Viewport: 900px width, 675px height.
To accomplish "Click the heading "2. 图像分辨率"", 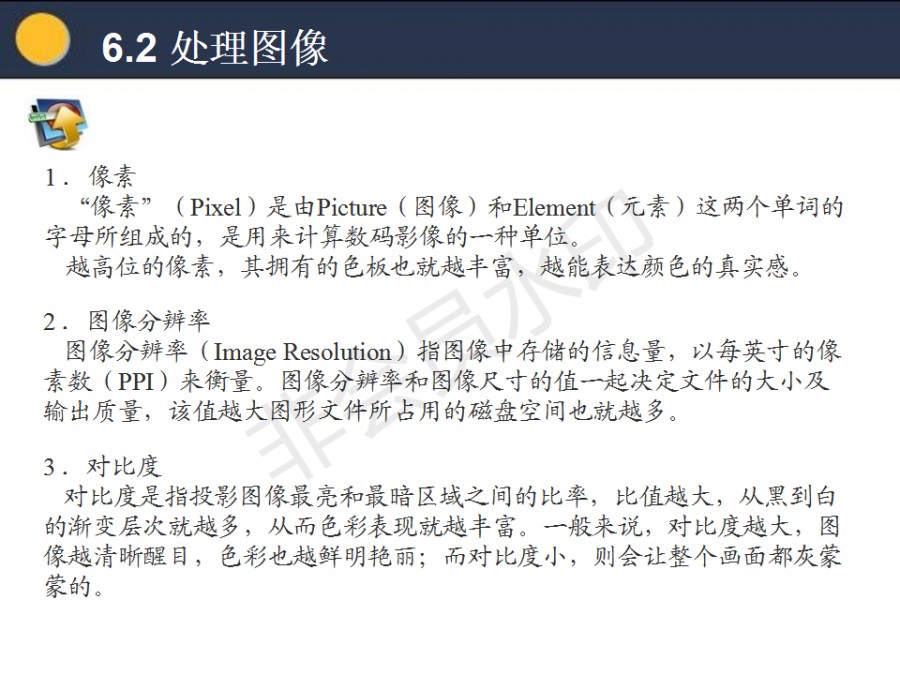I will coord(127,321).
